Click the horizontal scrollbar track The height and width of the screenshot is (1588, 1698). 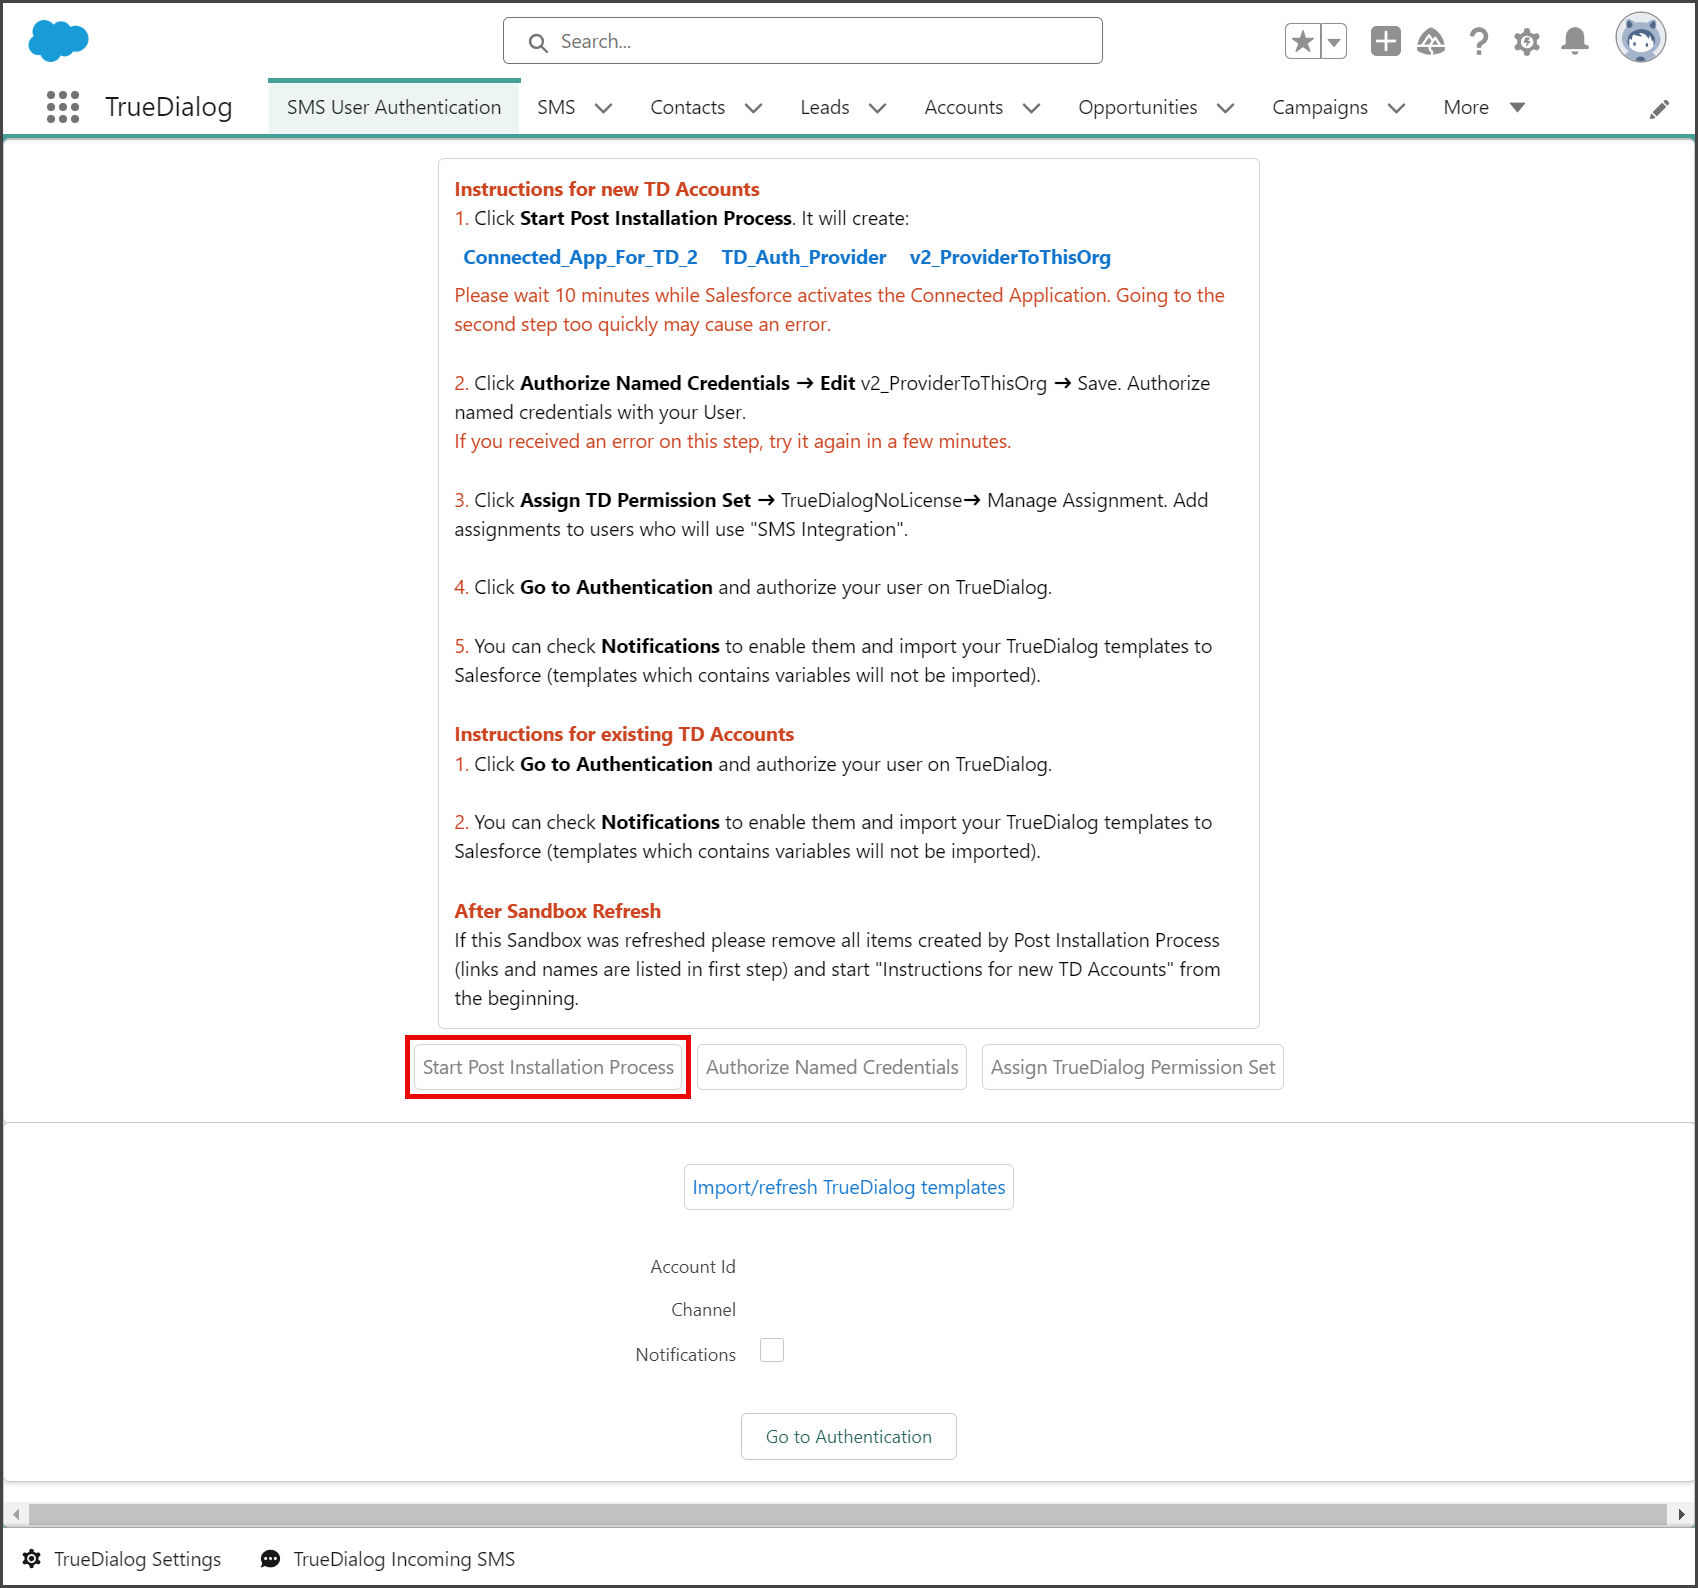[x=847, y=1514]
